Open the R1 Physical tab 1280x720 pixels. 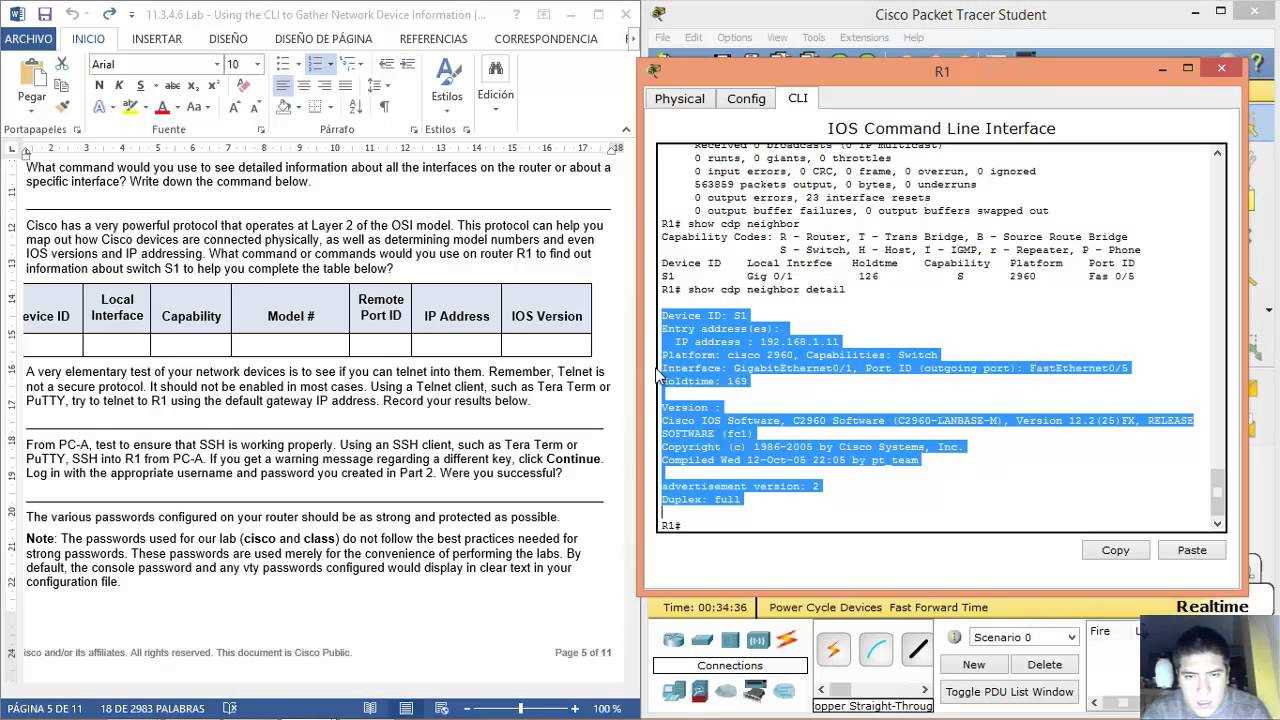click(680, 99)
